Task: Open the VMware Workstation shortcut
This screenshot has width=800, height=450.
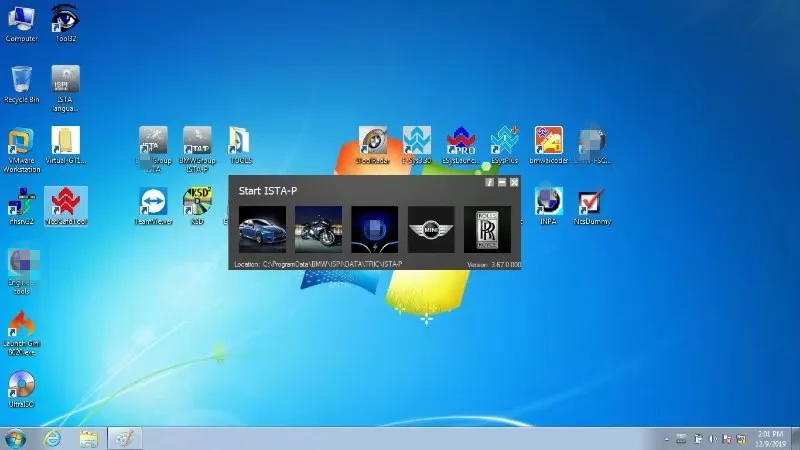Action: (21, 150)
